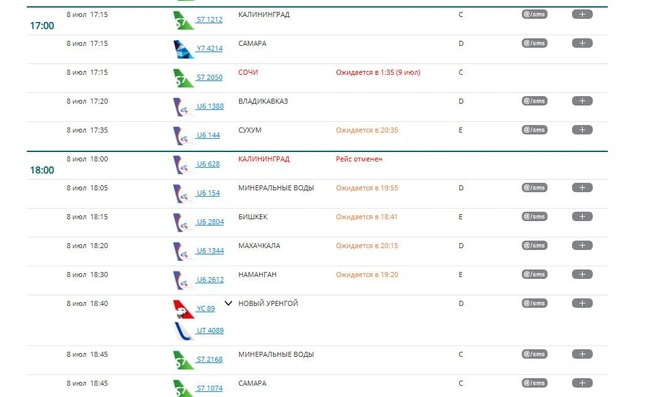Image resolution: width=656 pixels, height=397 pixels.
Task: Click the Ural Airlines logo for U6 628
Action: tap(183, 165)
